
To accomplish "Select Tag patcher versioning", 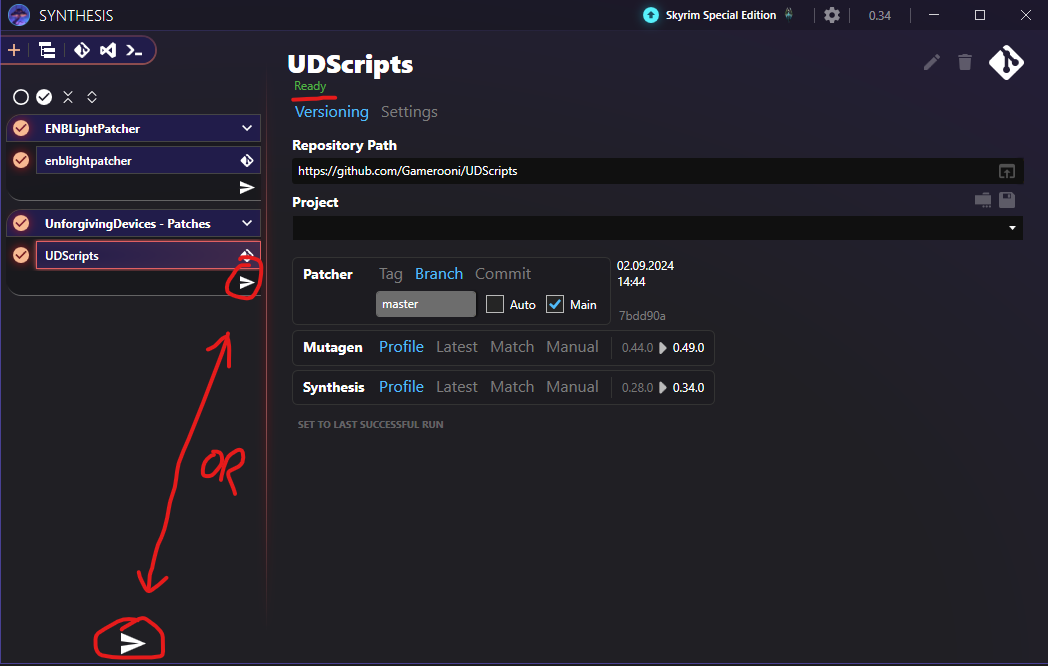I will pos(390,274).
